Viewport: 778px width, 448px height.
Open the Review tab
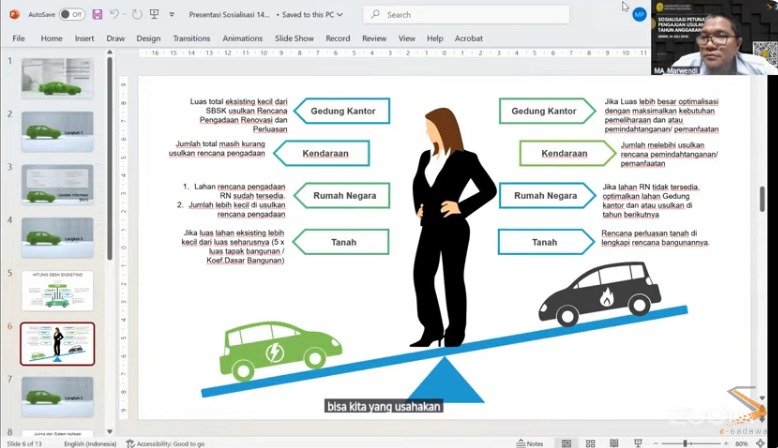(x=374, y=38)
